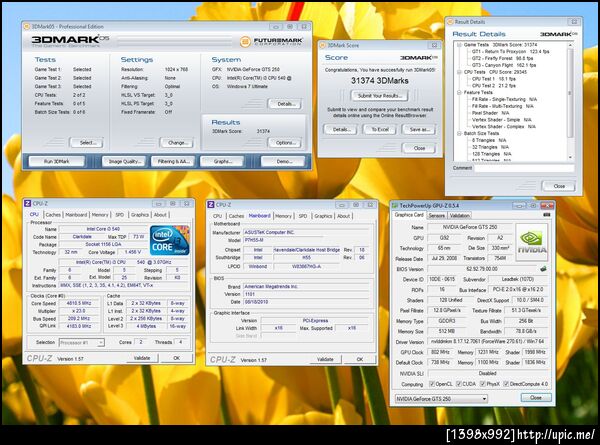Switch to the Caches tab in CPU window
The image size is (600, 445).
tap(53, 215)
